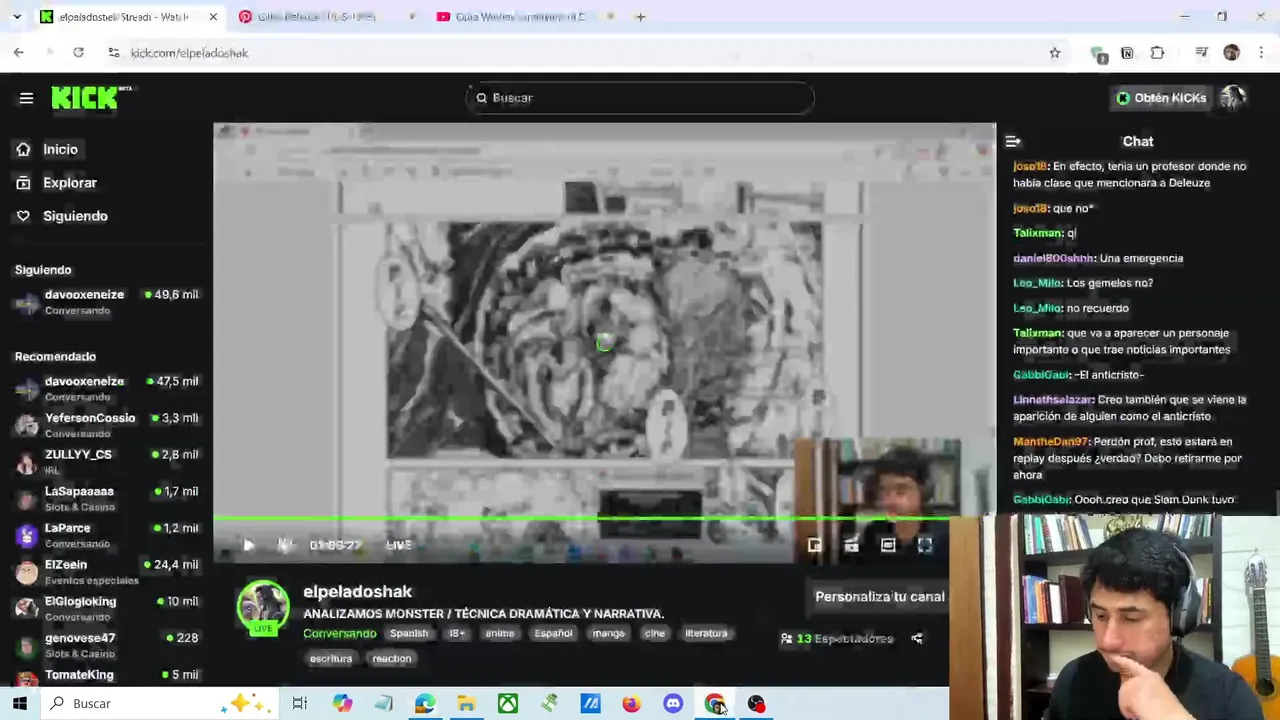Open the user profile avatar menu

click(x=1232, y=98)
